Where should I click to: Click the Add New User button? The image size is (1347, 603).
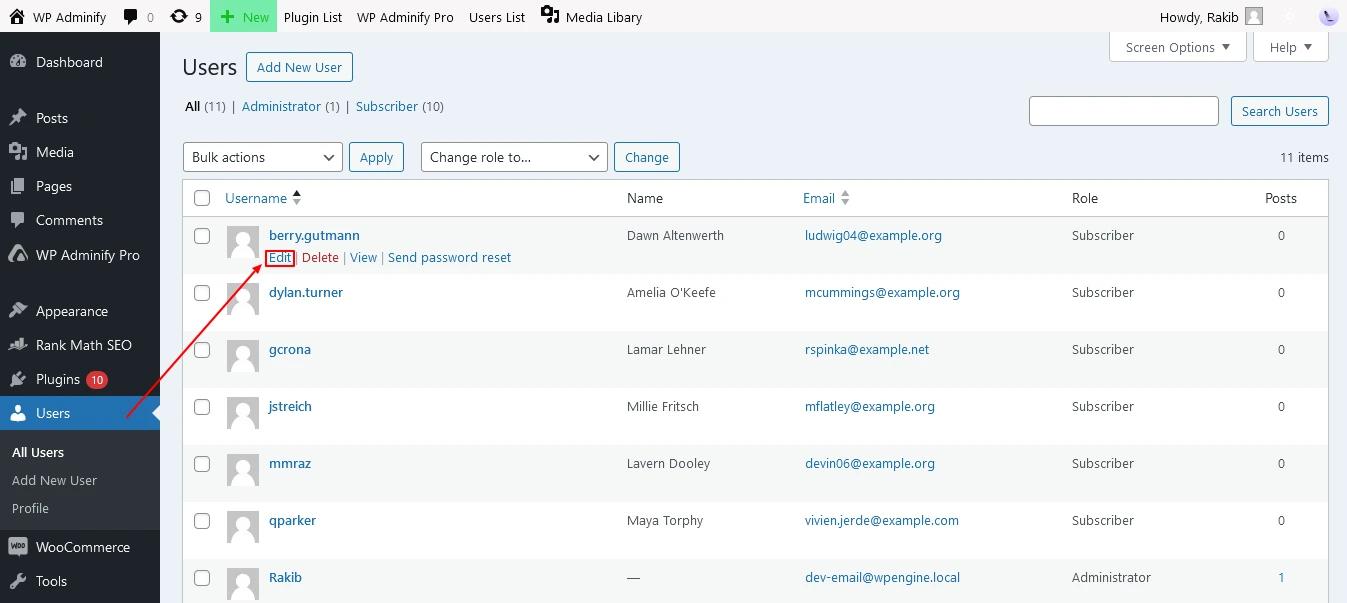point(299,67)
